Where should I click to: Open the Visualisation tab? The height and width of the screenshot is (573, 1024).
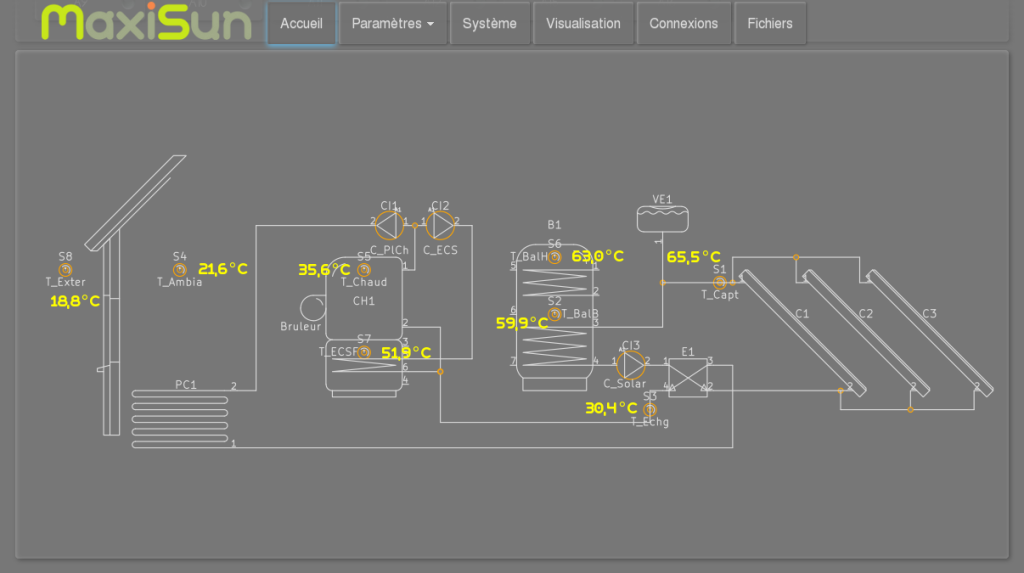[x=583, y=23]
